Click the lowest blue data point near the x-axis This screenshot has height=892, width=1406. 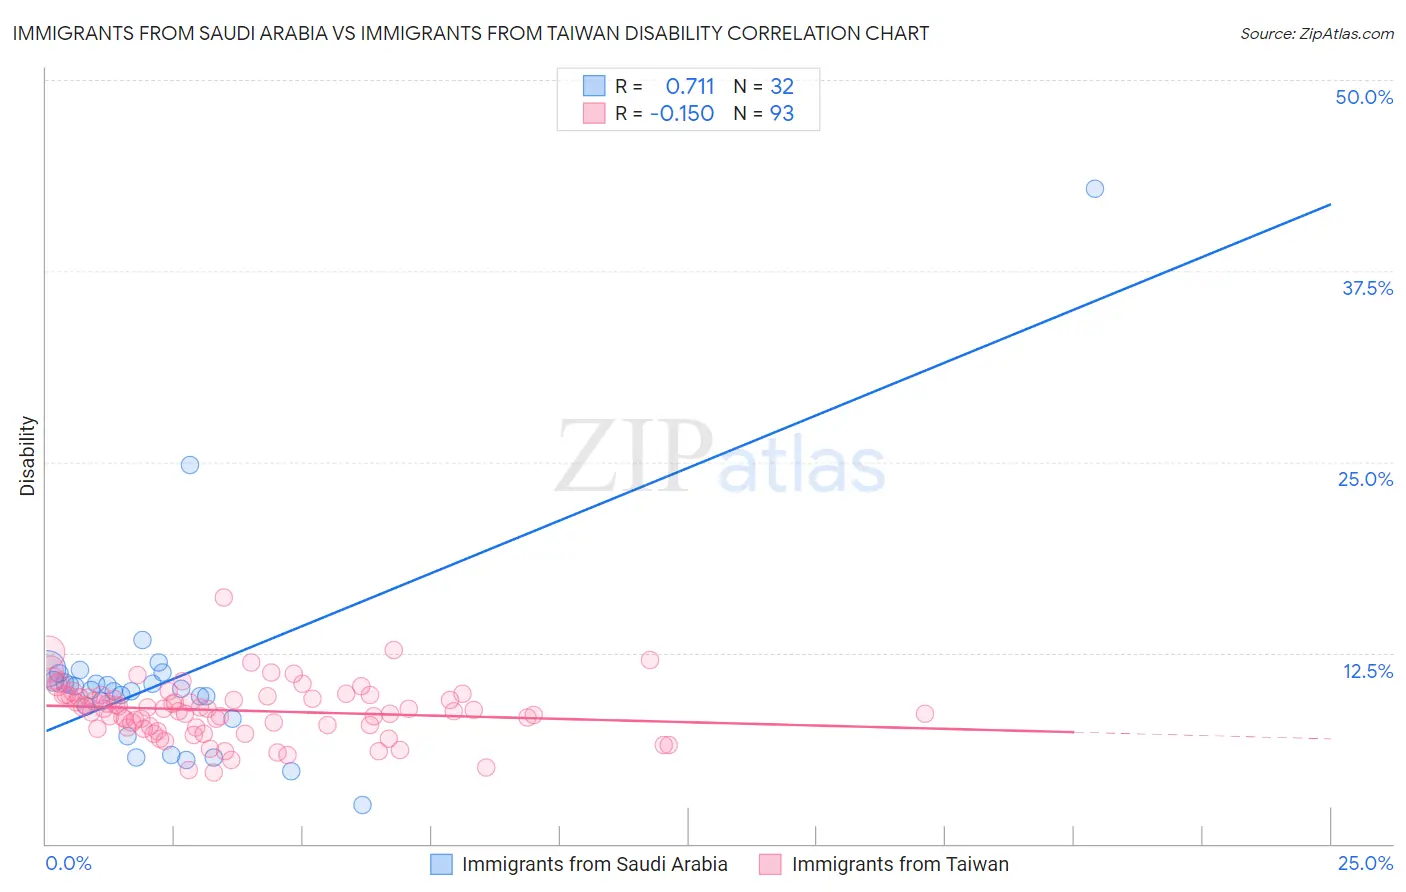click(x=363, y=805)
